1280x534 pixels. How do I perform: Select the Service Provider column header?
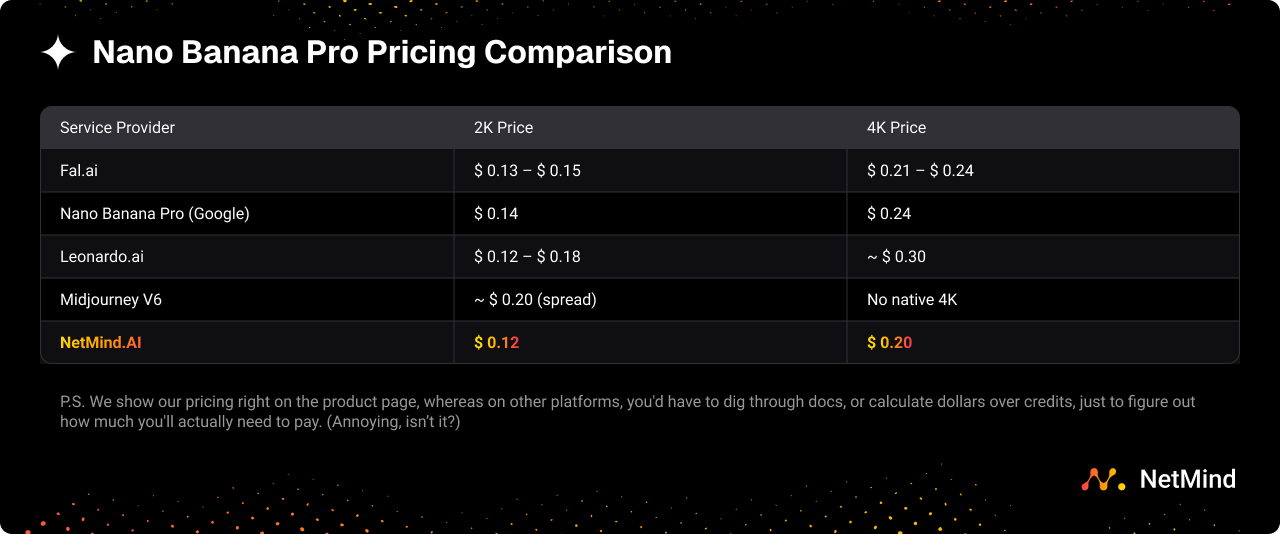[117, 128]
